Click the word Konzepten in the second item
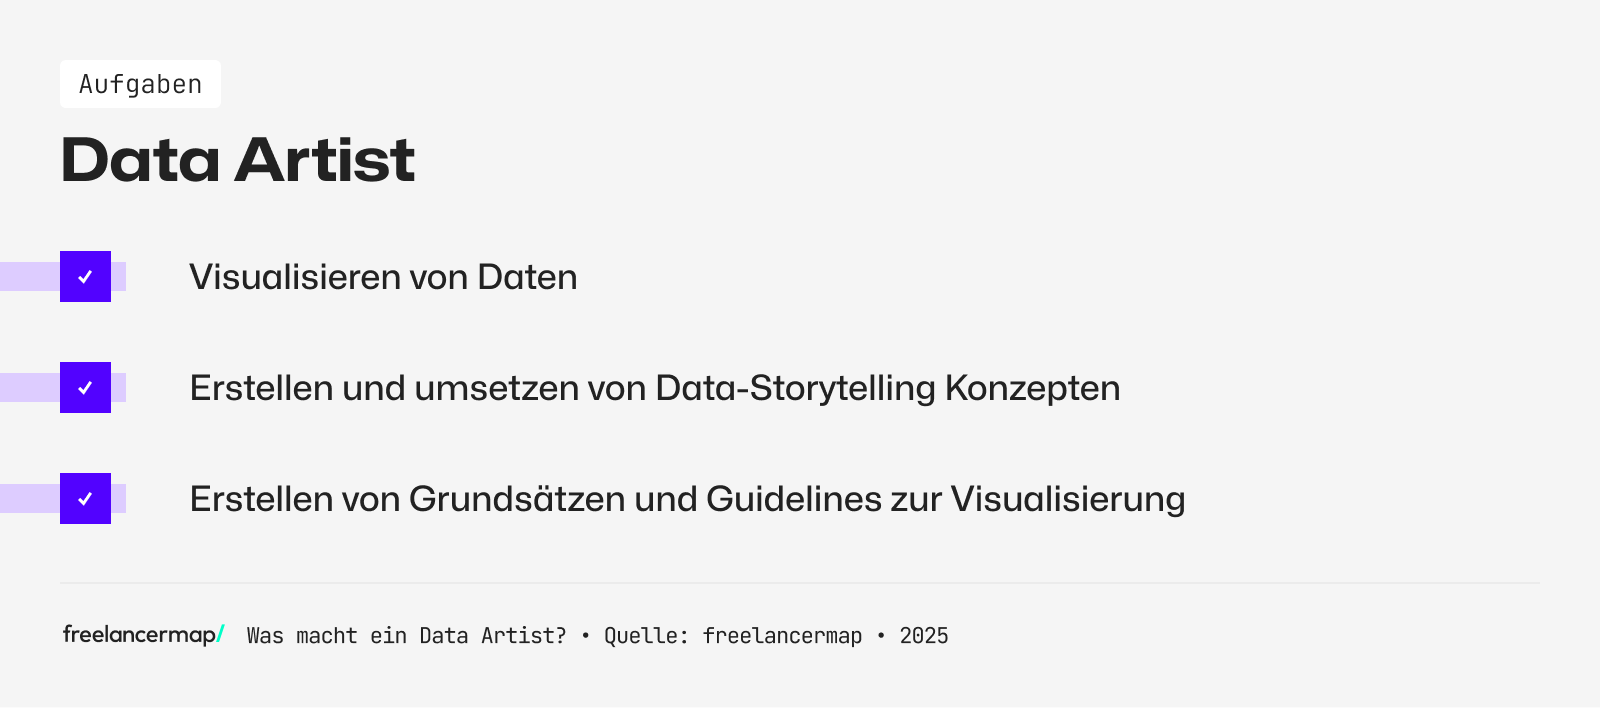This screenshot has height=708, width=1600. click(1032, 388)
